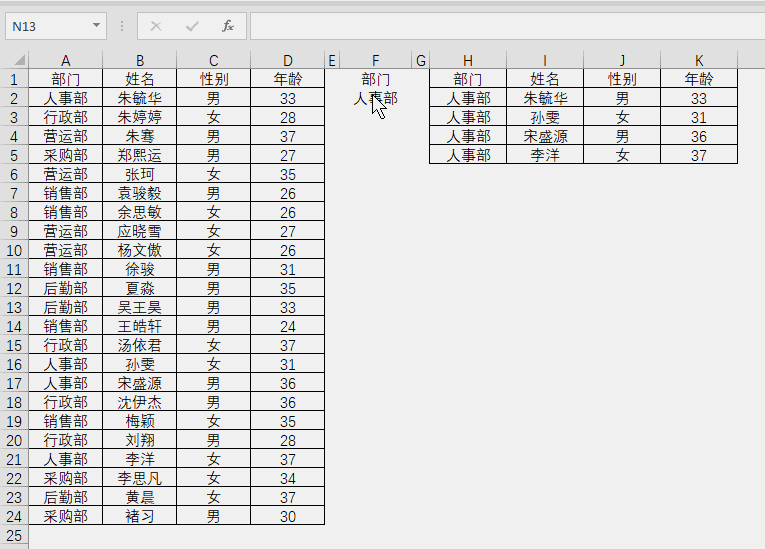This screenshot has height=549, width=765.
Task: Click cell with name 朱婷婷
Action: 140,117
